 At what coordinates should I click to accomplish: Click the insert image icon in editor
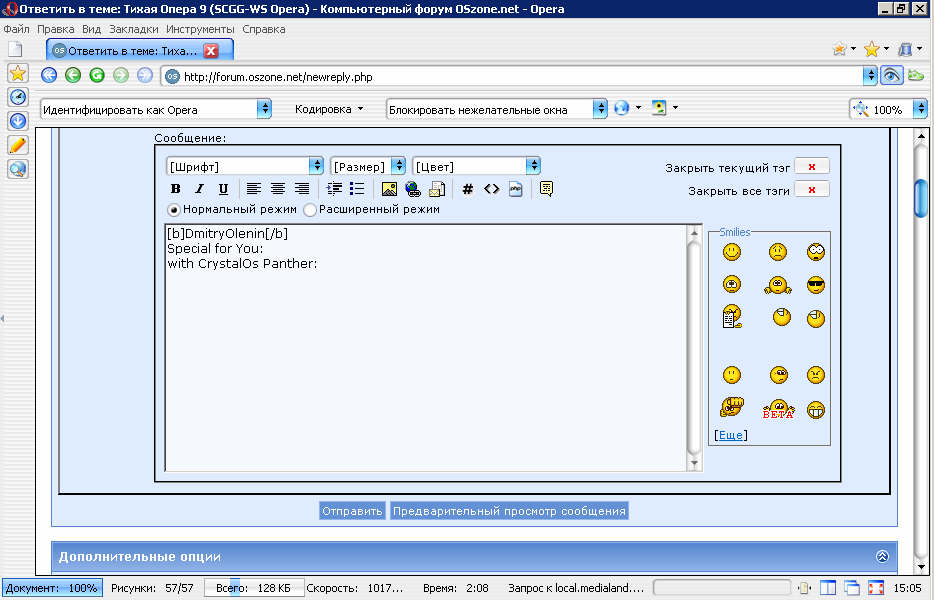tap(390, 189)
